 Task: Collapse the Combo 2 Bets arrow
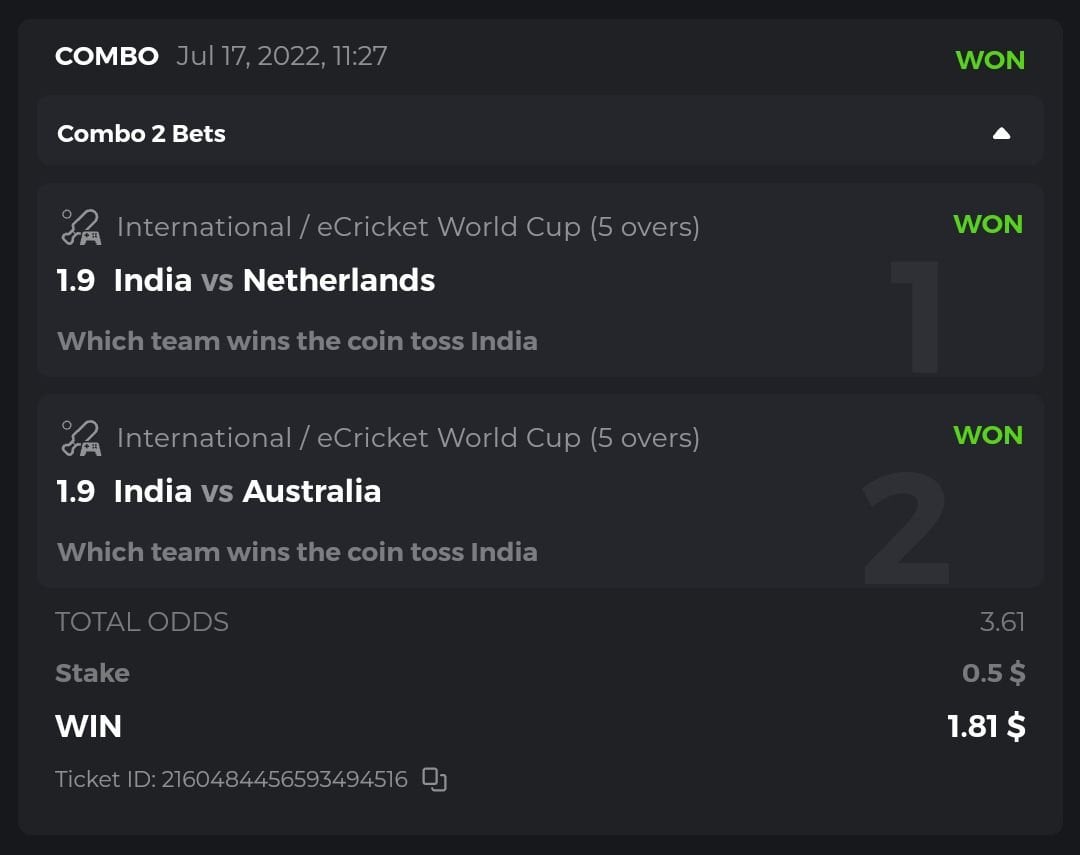pyautogui.click(x=1001, y=134)
